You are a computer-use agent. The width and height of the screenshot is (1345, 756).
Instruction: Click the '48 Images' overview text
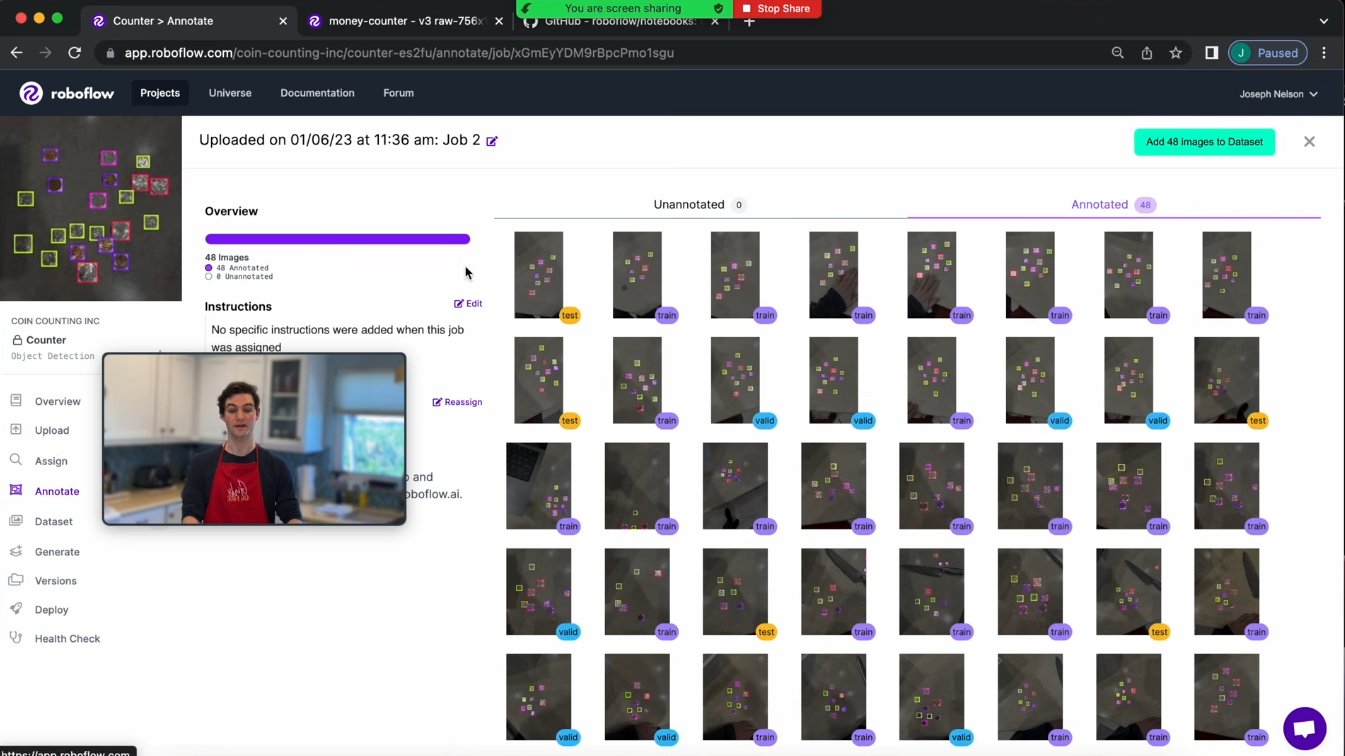[227, 257]
